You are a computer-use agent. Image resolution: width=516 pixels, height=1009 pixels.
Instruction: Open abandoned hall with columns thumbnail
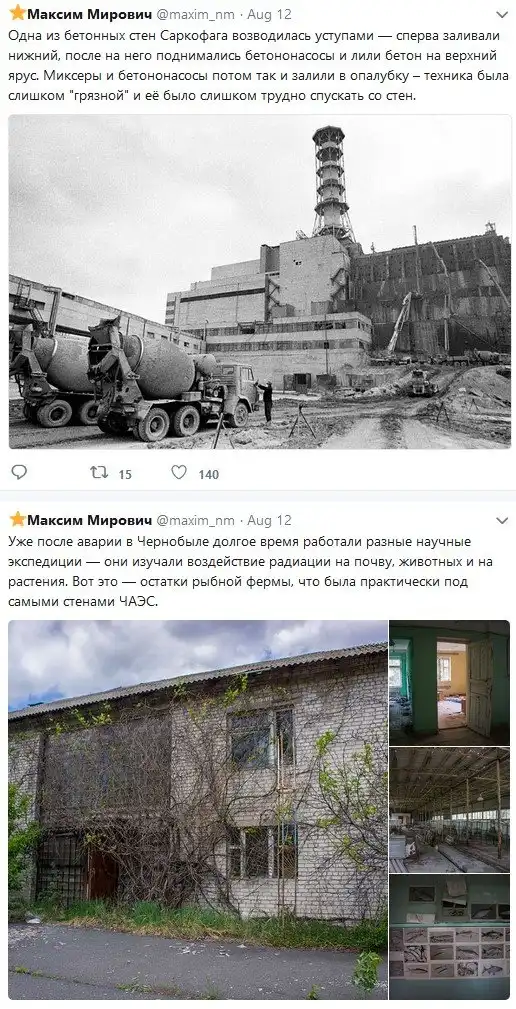coord(449,810)
